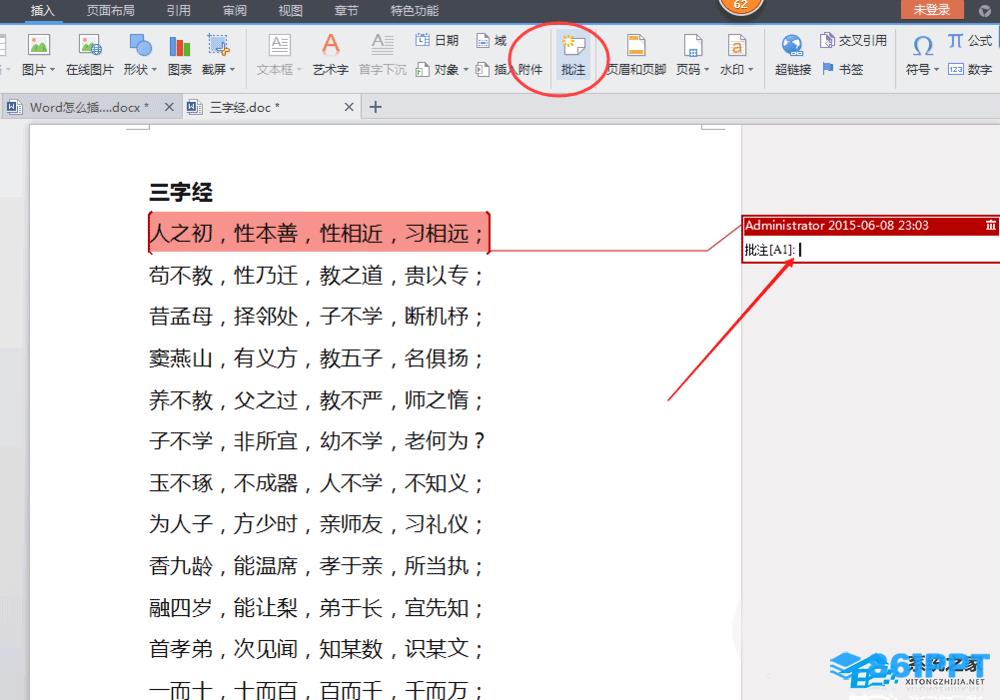Open 在线图片 online pictures
The image size is (1000, 700).
click(x=90, y=55)
